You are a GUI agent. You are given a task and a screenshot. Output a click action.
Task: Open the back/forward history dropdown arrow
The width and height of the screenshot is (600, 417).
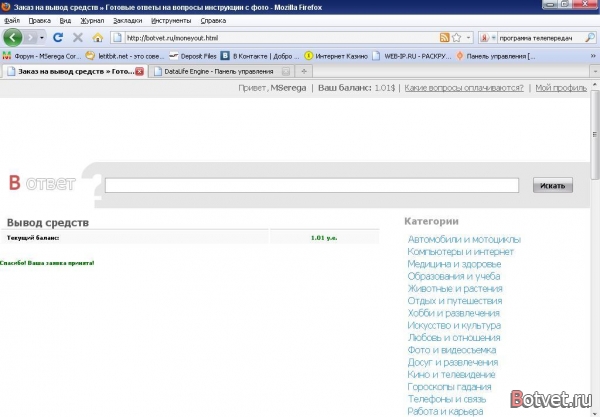click(x=42, y=37)
